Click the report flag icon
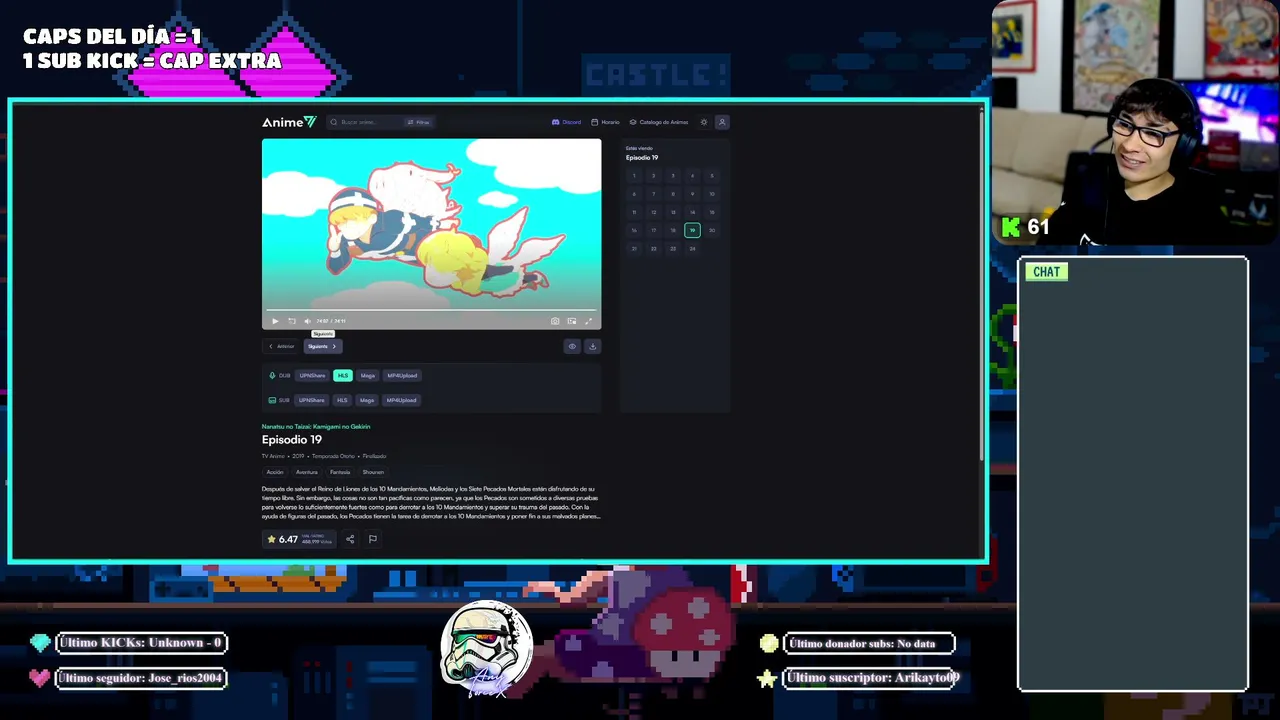This screenshot has width=1280, height=720. pyautogui.click(x=372, y=539)
